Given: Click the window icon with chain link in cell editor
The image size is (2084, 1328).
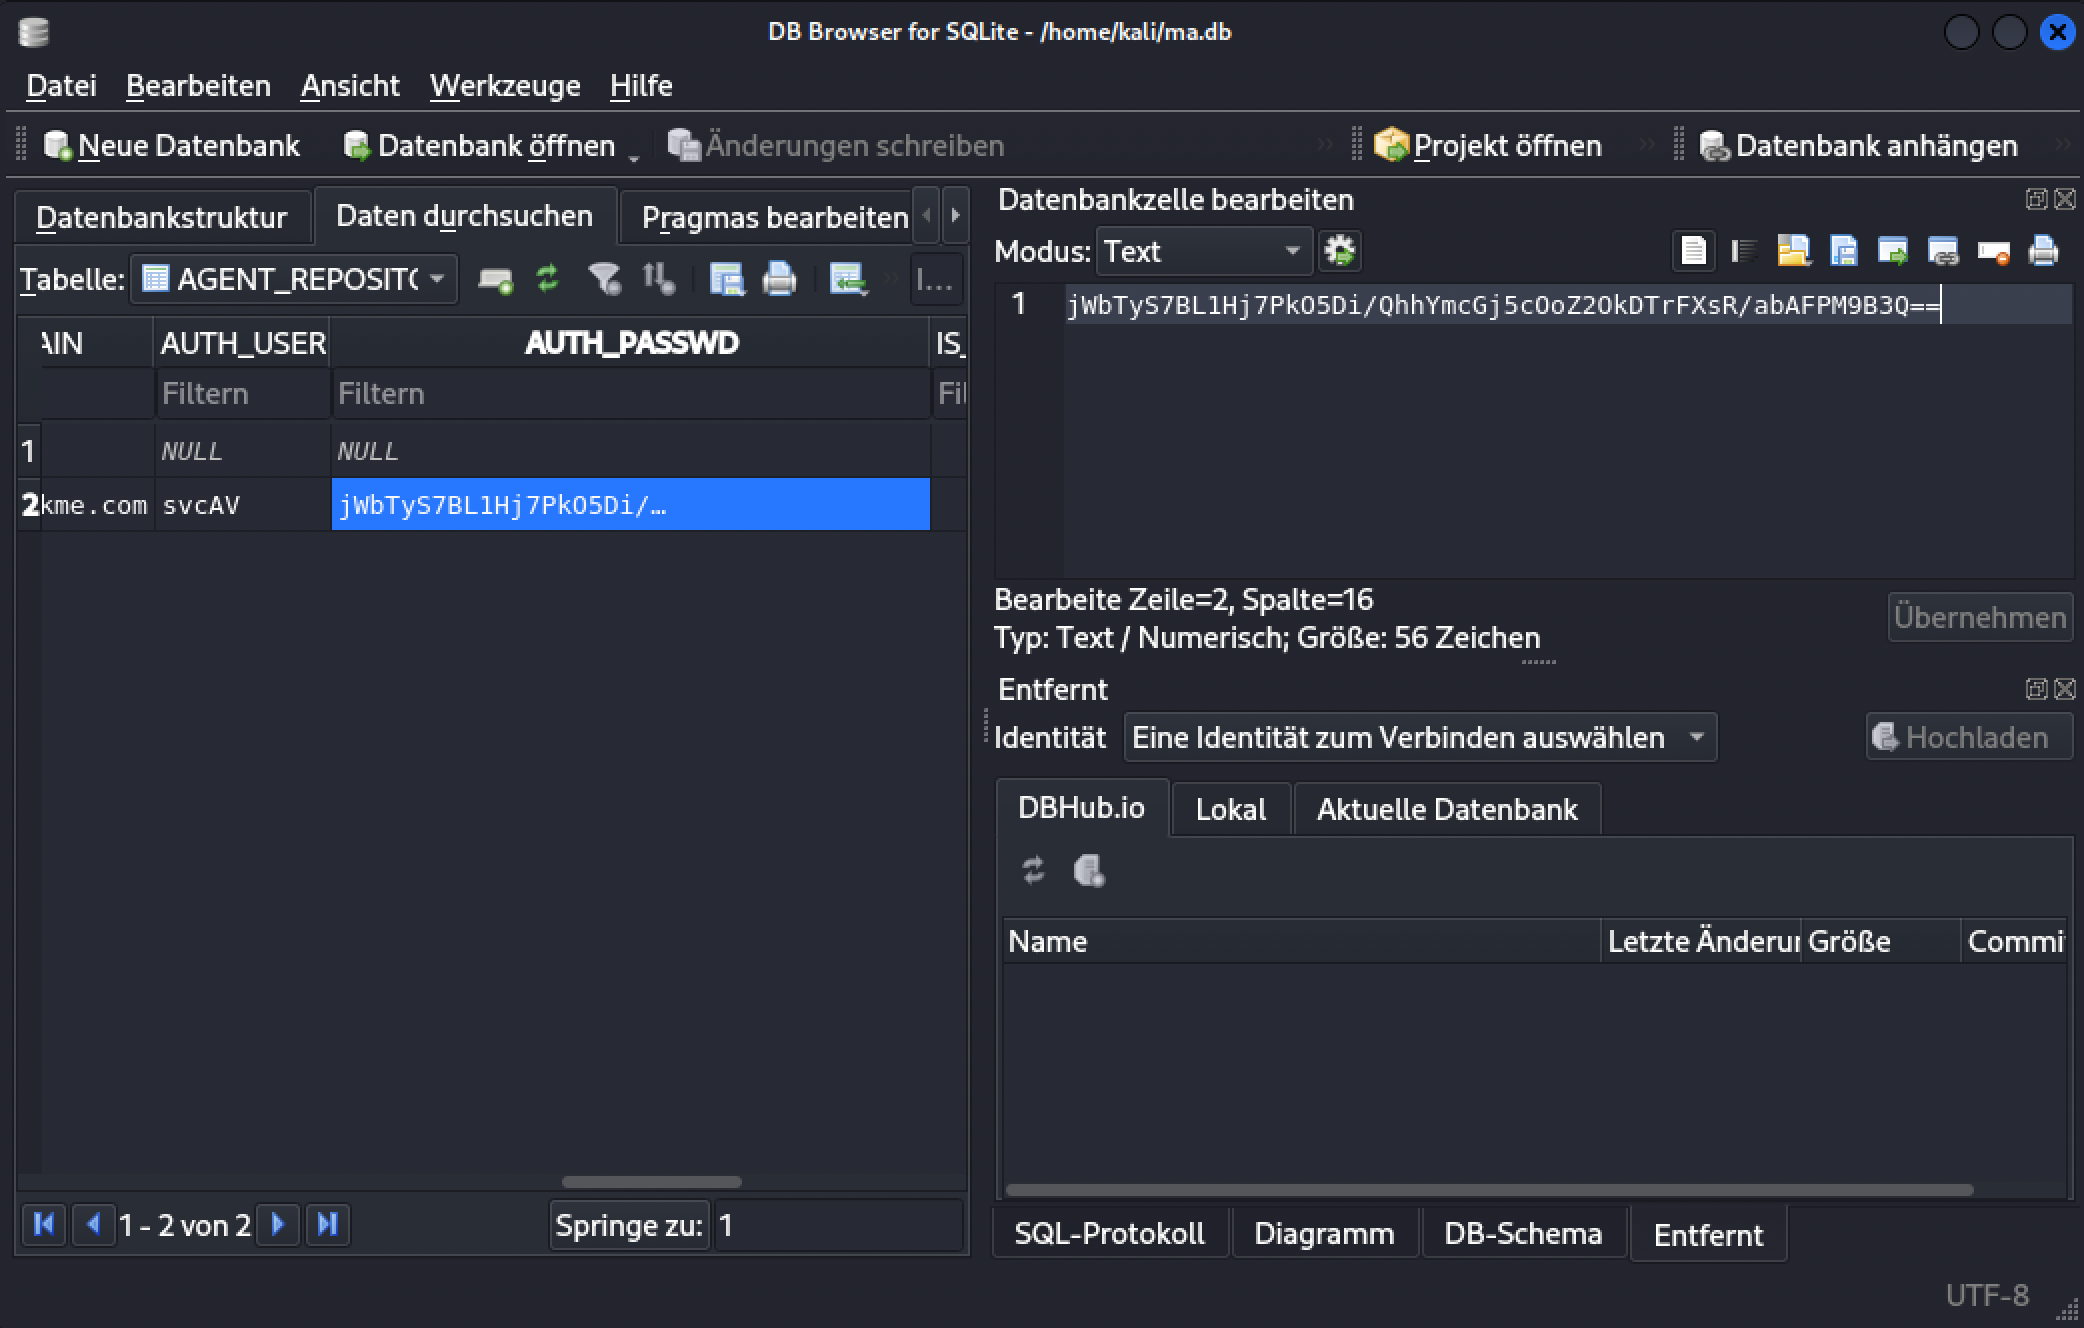Looking at the screenshot, I should point(1943,251).
